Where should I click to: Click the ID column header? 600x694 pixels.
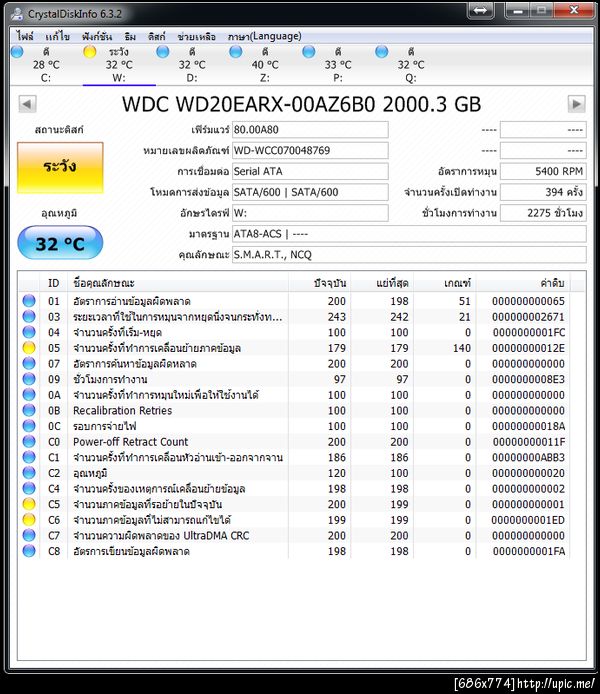[54, 283]
